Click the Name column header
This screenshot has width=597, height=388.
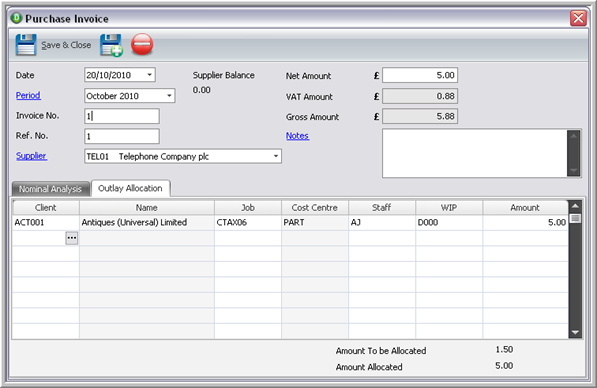click(x=147, y=208)
